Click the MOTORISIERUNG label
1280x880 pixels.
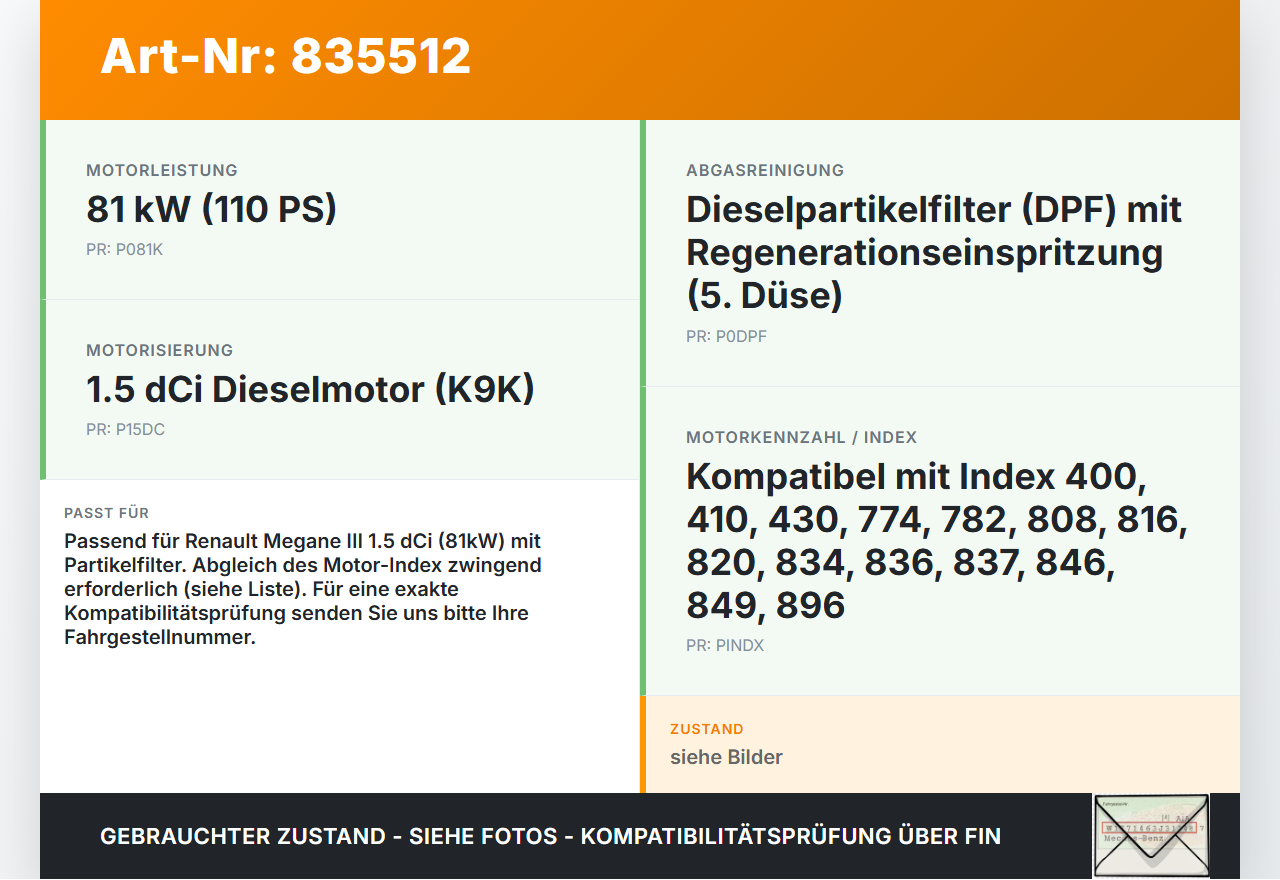[x=160, y=350]
